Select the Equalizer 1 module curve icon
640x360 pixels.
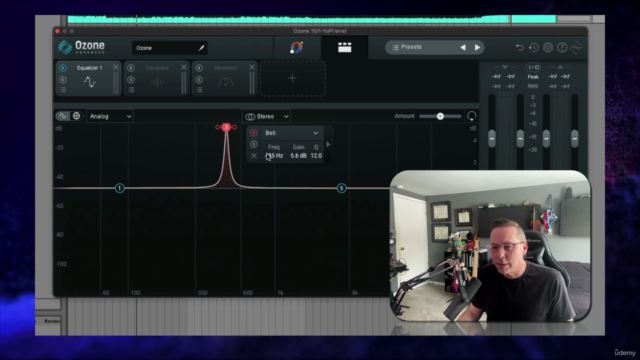tap(90, 82)
